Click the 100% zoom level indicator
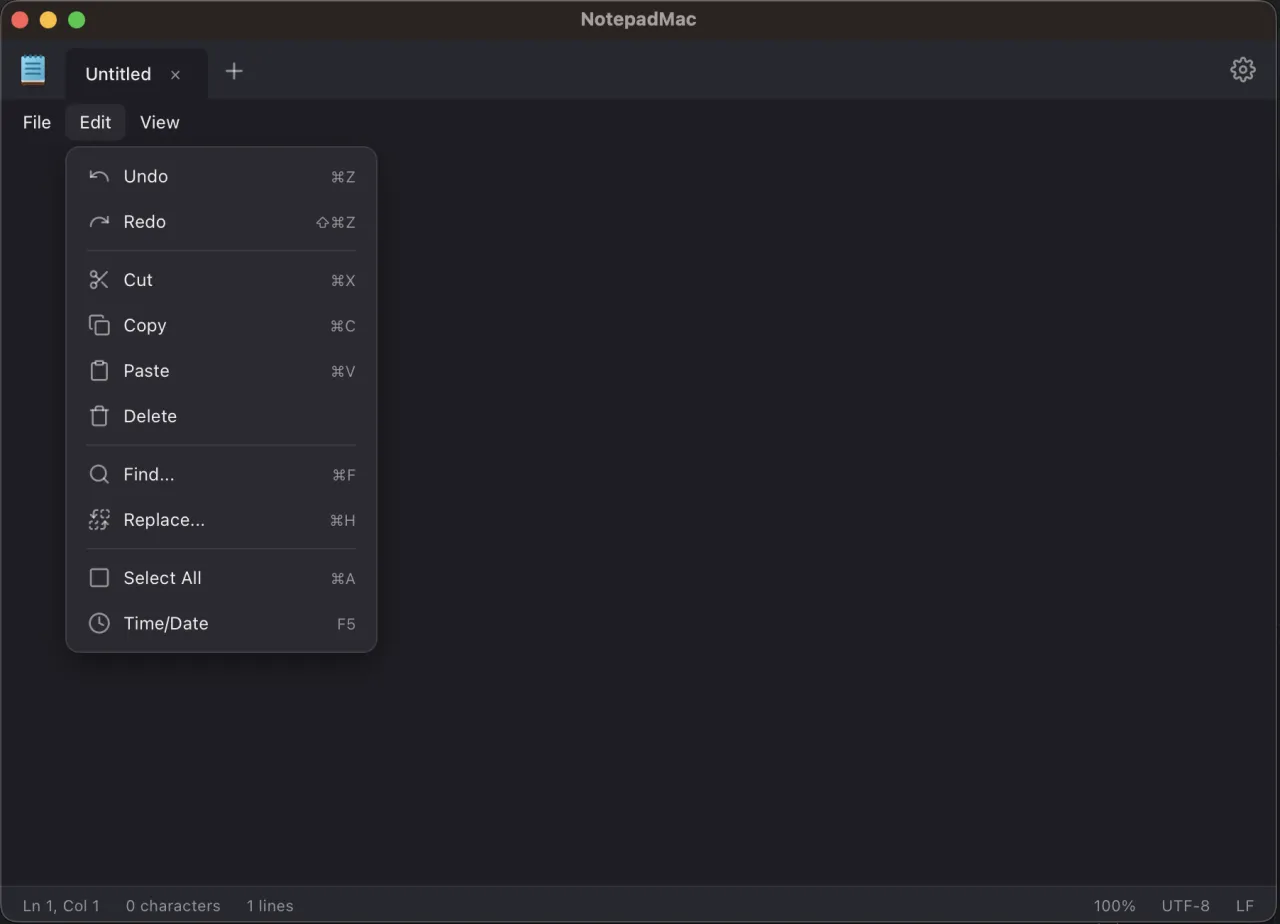The width and height of the screenshot is (1280, 924). tap(1114, 906)
